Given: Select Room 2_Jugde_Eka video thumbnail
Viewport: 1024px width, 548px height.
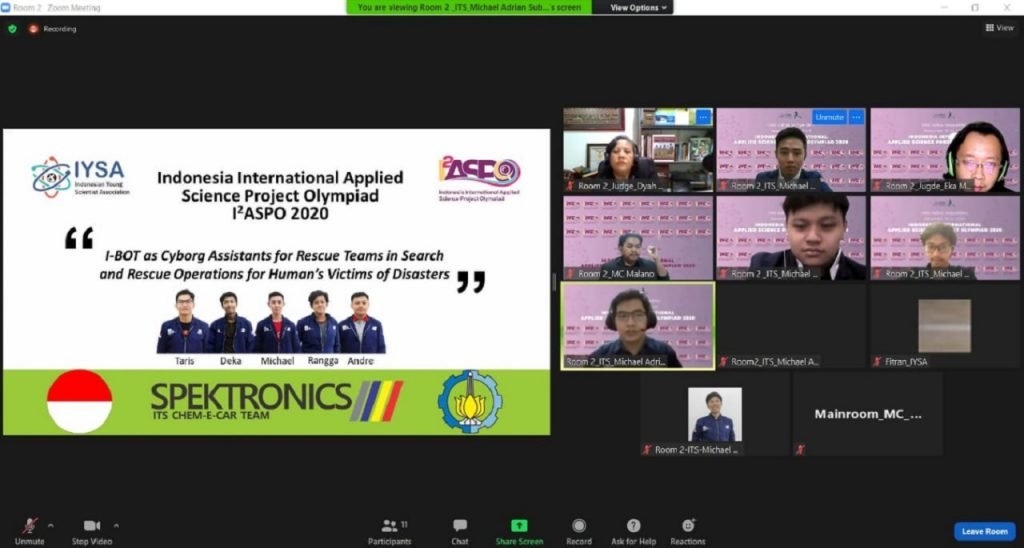Looking at the screenshot, I should pyautogui.click(x=944, y=150).
